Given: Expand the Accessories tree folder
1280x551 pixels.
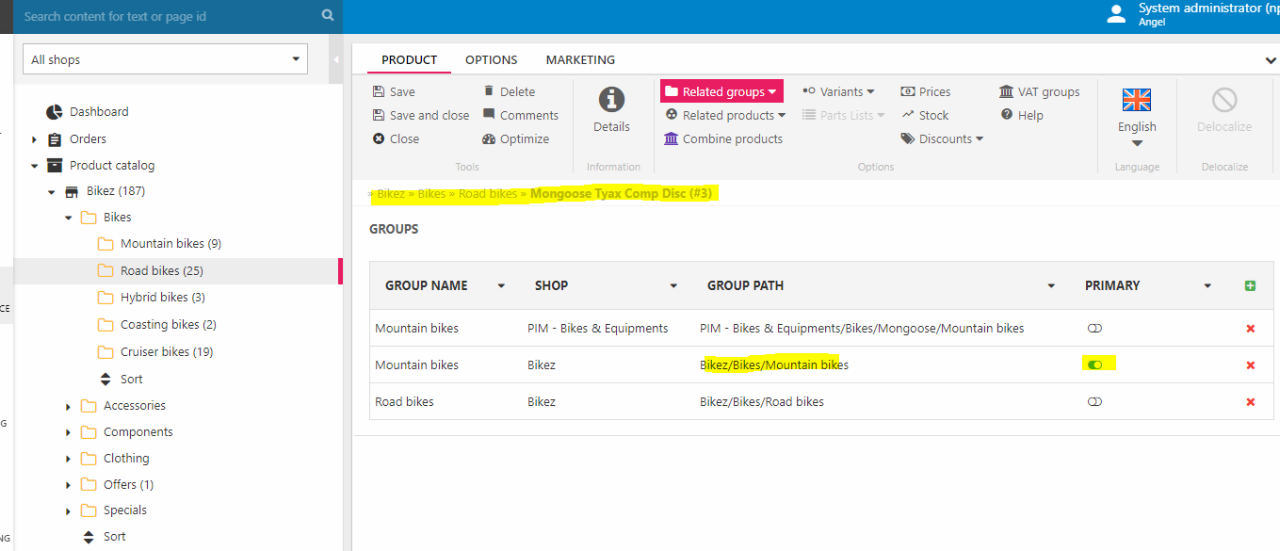Looking at the screenshot, I should pyautogui.click(x=69, y=406).
